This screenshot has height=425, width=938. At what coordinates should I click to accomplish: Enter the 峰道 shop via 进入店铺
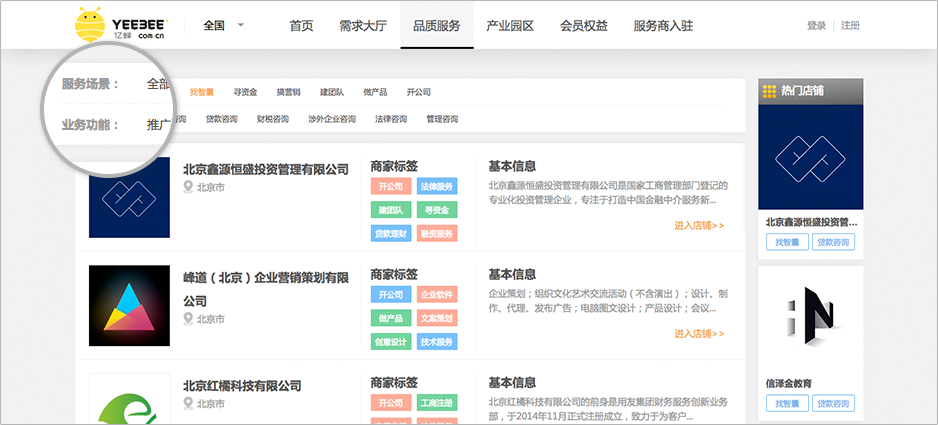[699, 333]
